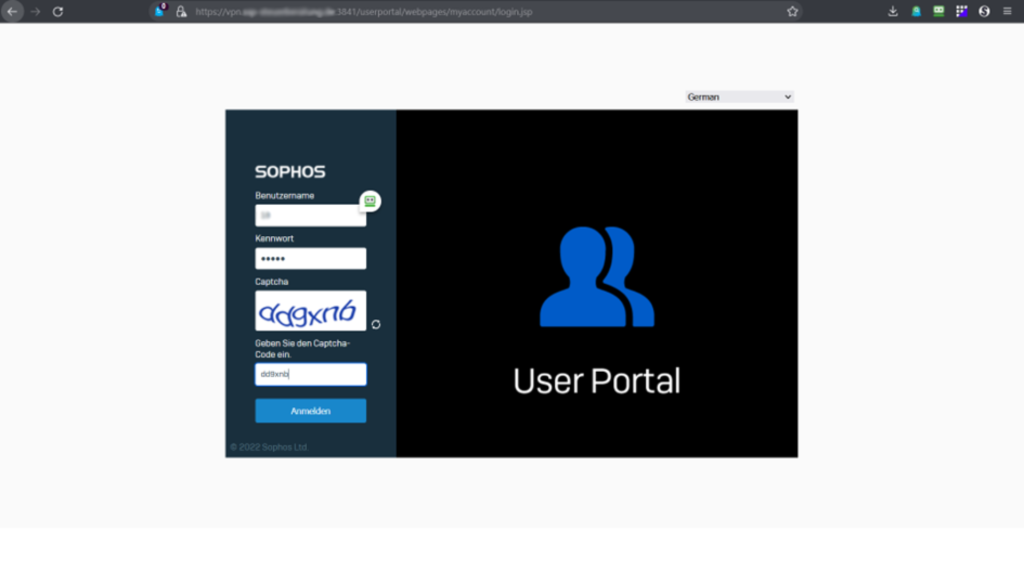
Task: Open the green padlock extension
Action: point(916,12)
